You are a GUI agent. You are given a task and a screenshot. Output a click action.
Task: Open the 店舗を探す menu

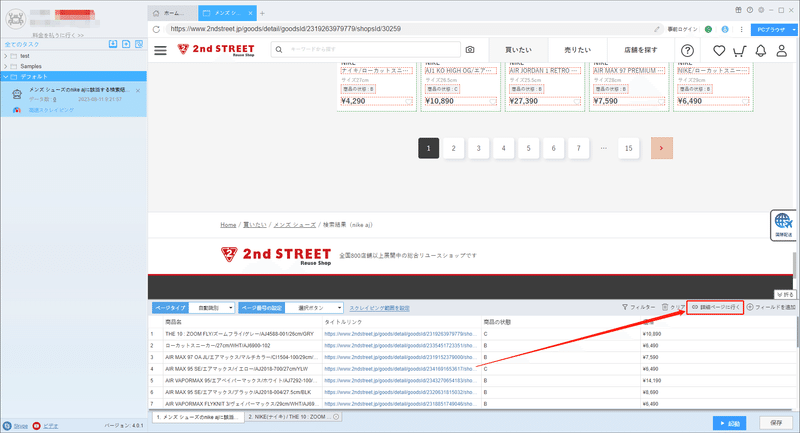point(640,50)
